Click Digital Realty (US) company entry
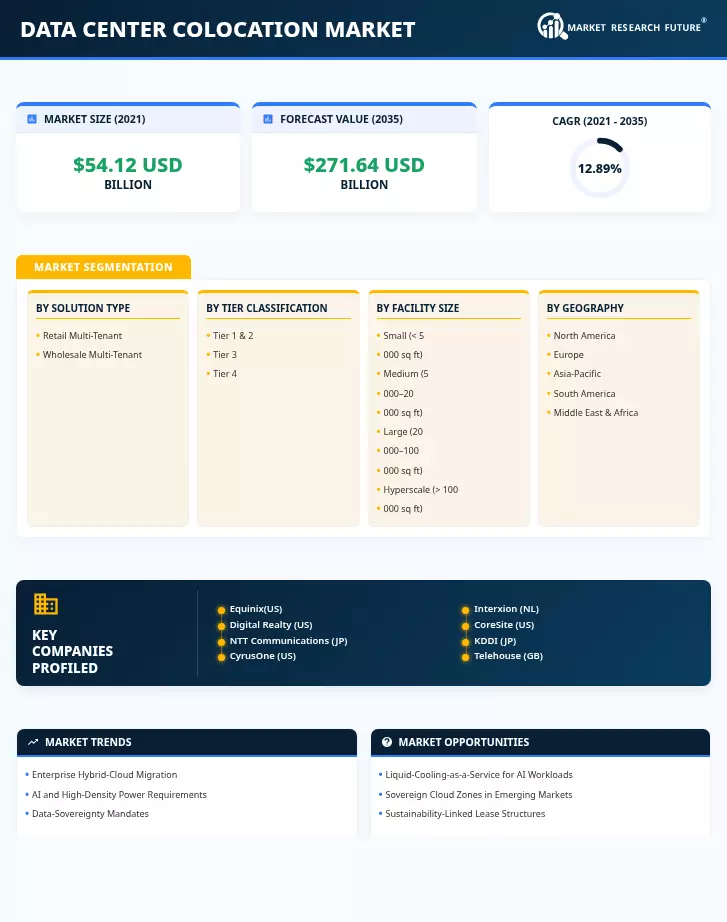This screenshot has height=922, width=727. click(x=271, y=625)
